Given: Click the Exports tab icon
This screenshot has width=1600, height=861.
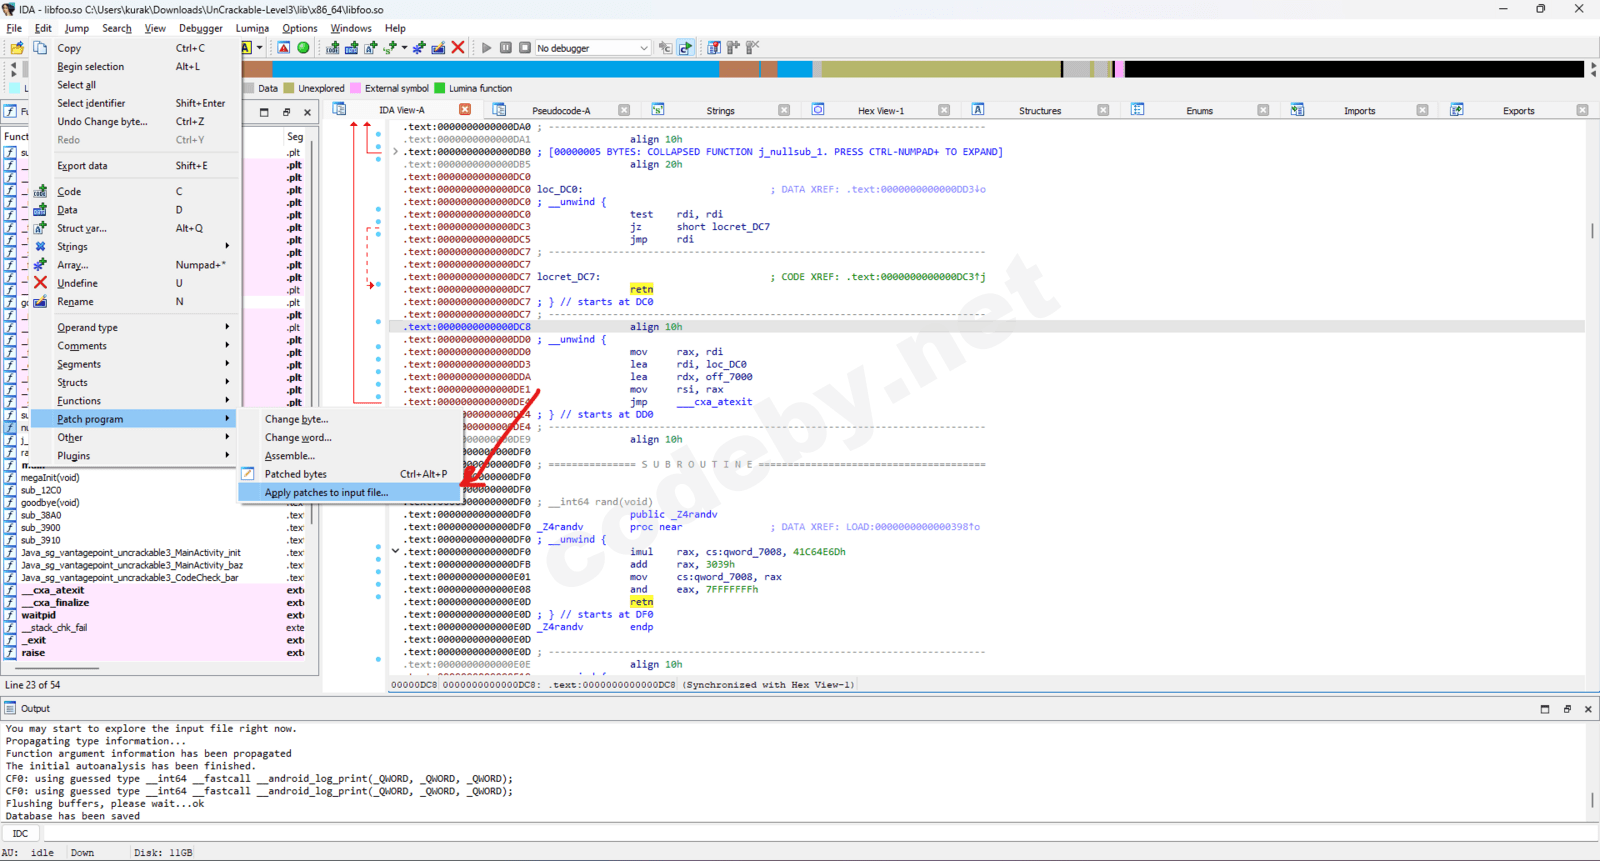Looking at the screenshot, I should tap(1457, 110).
